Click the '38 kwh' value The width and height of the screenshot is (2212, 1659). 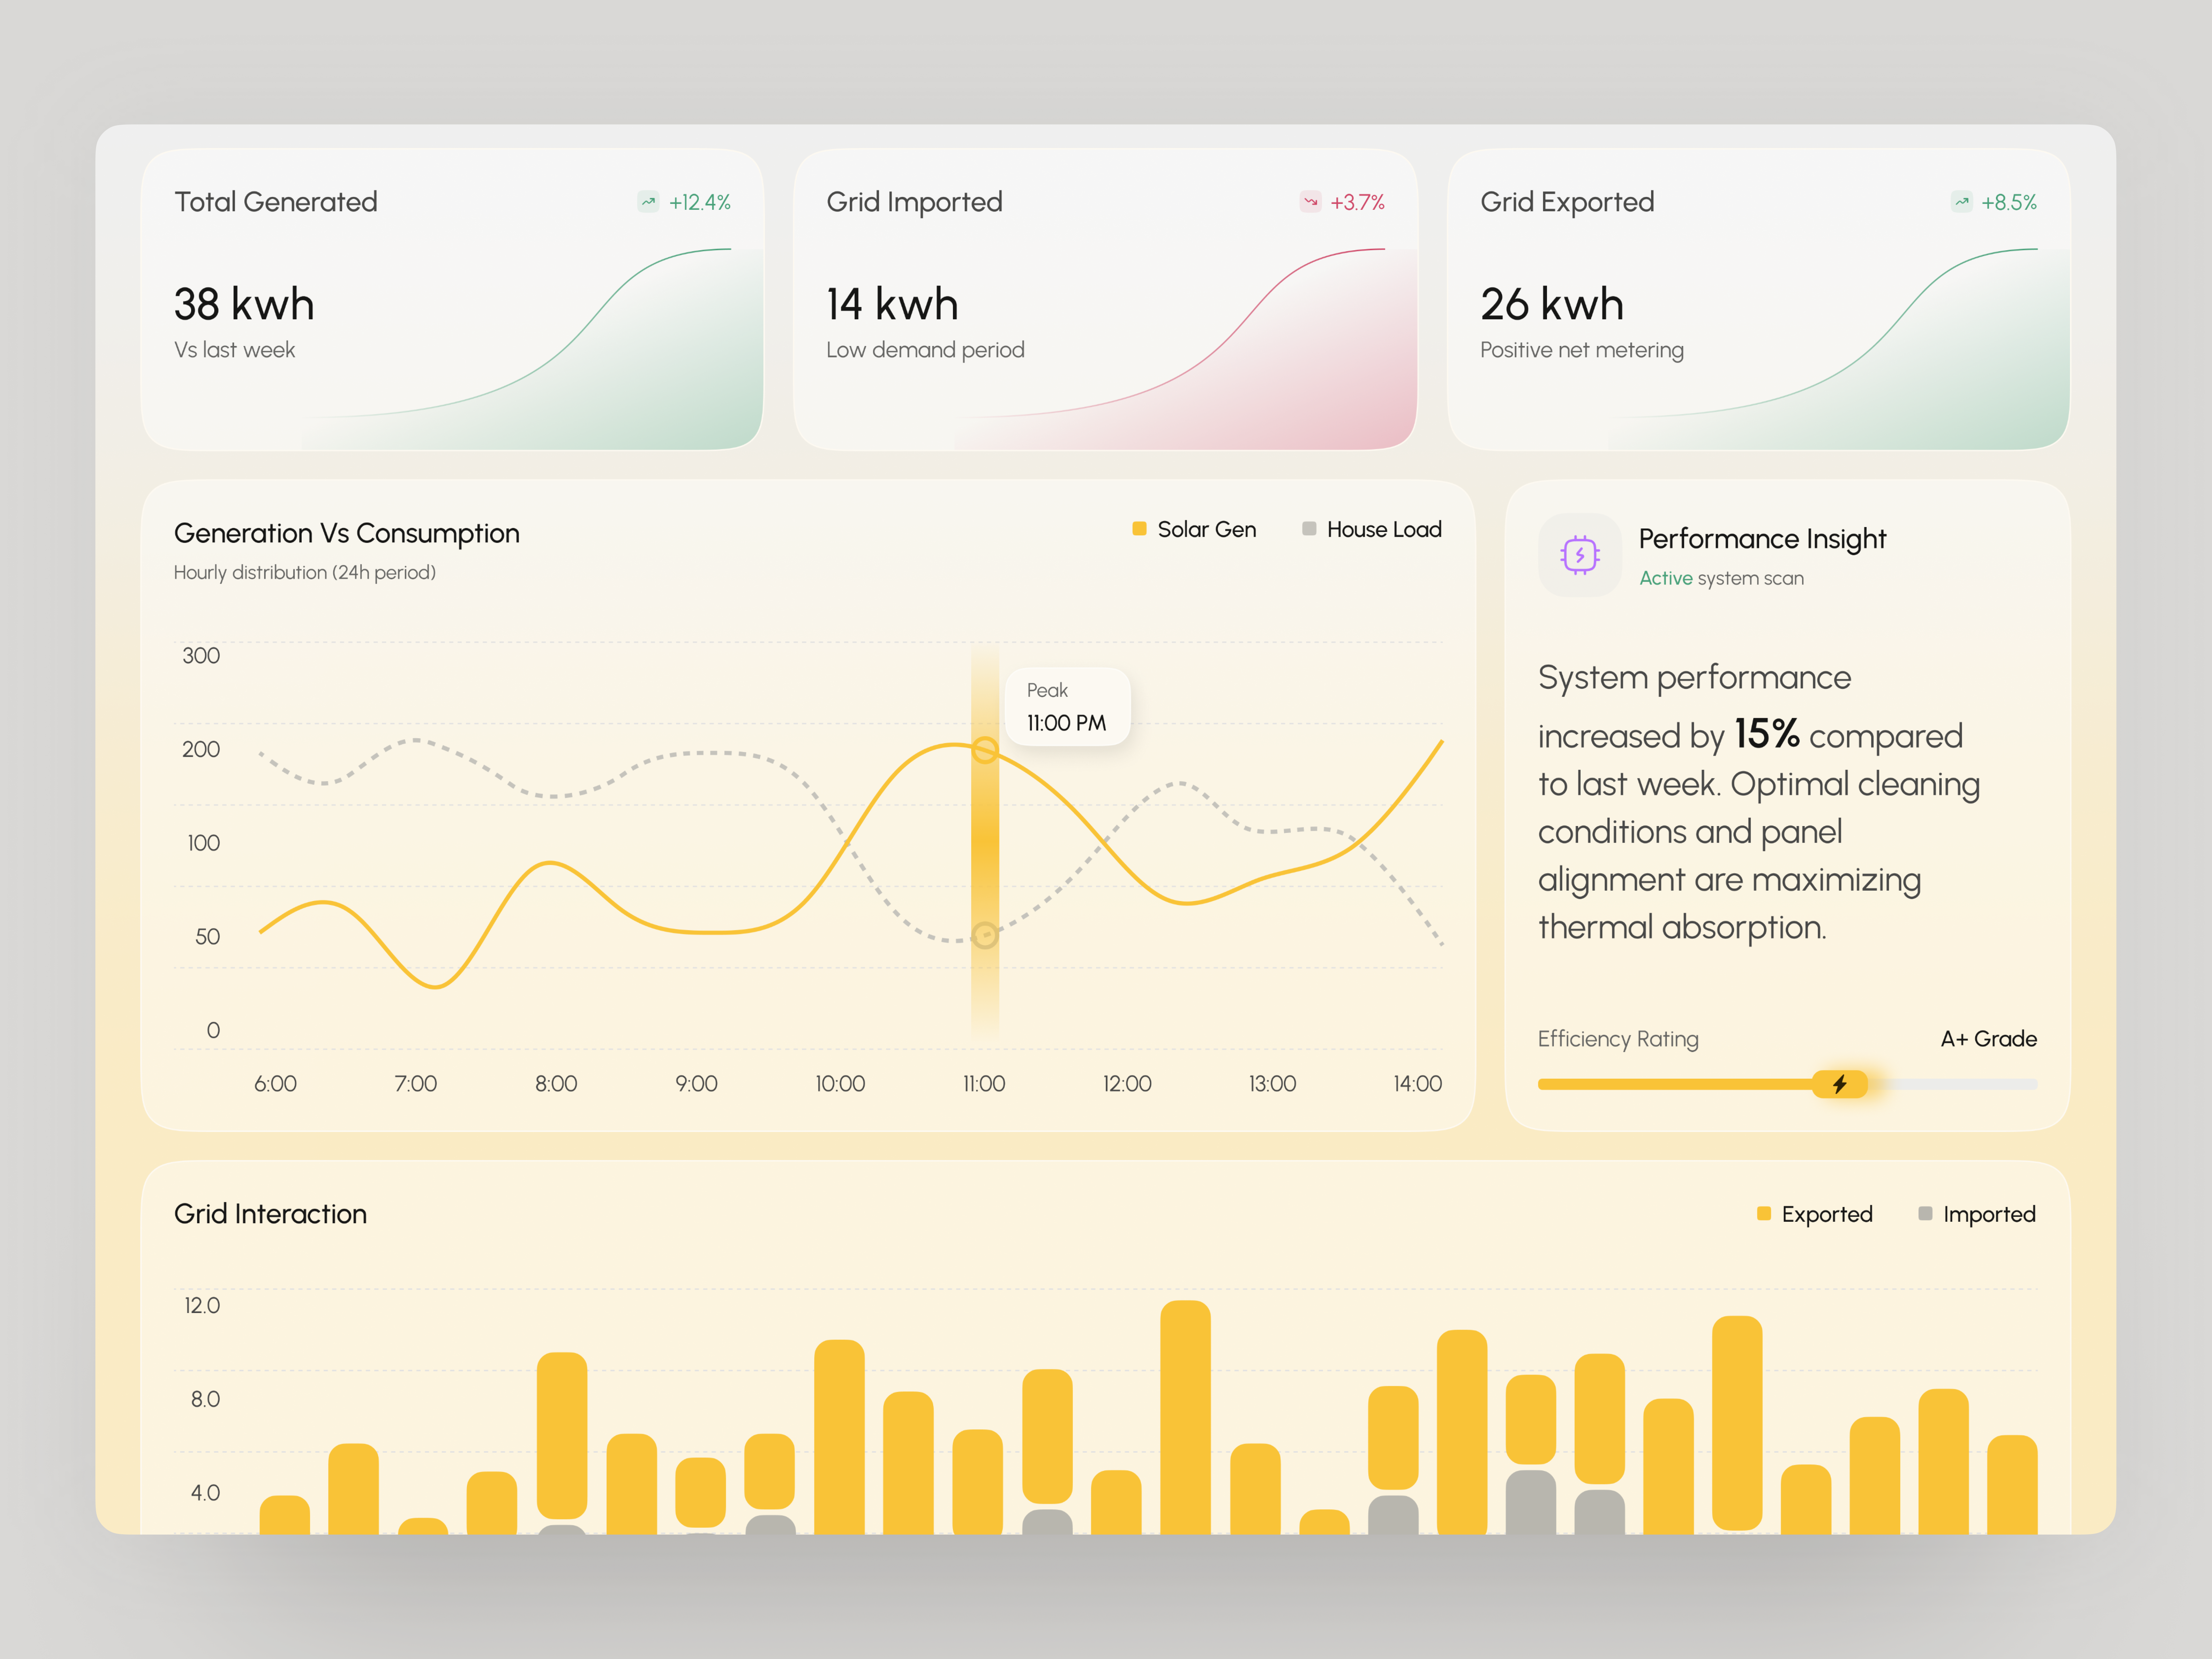244,304
